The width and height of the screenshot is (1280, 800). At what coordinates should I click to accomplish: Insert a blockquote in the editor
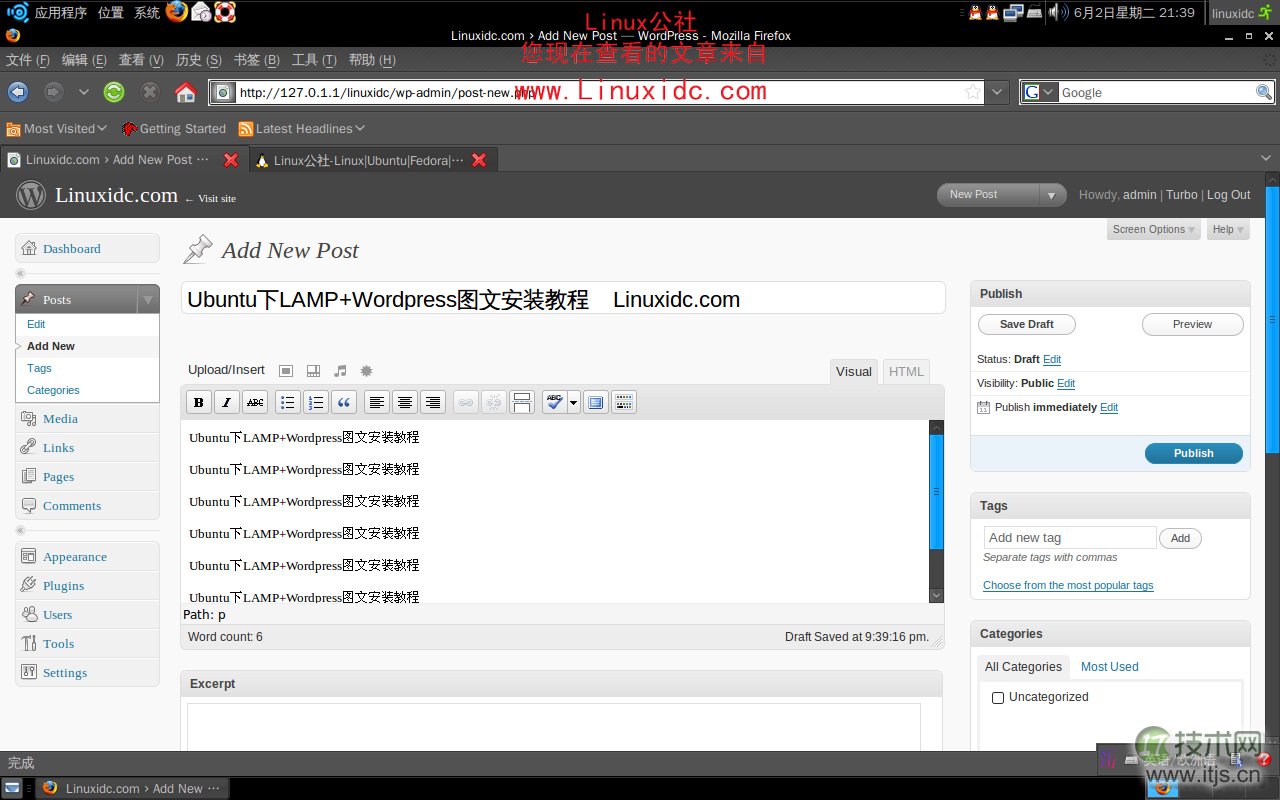tap(344, 402)
